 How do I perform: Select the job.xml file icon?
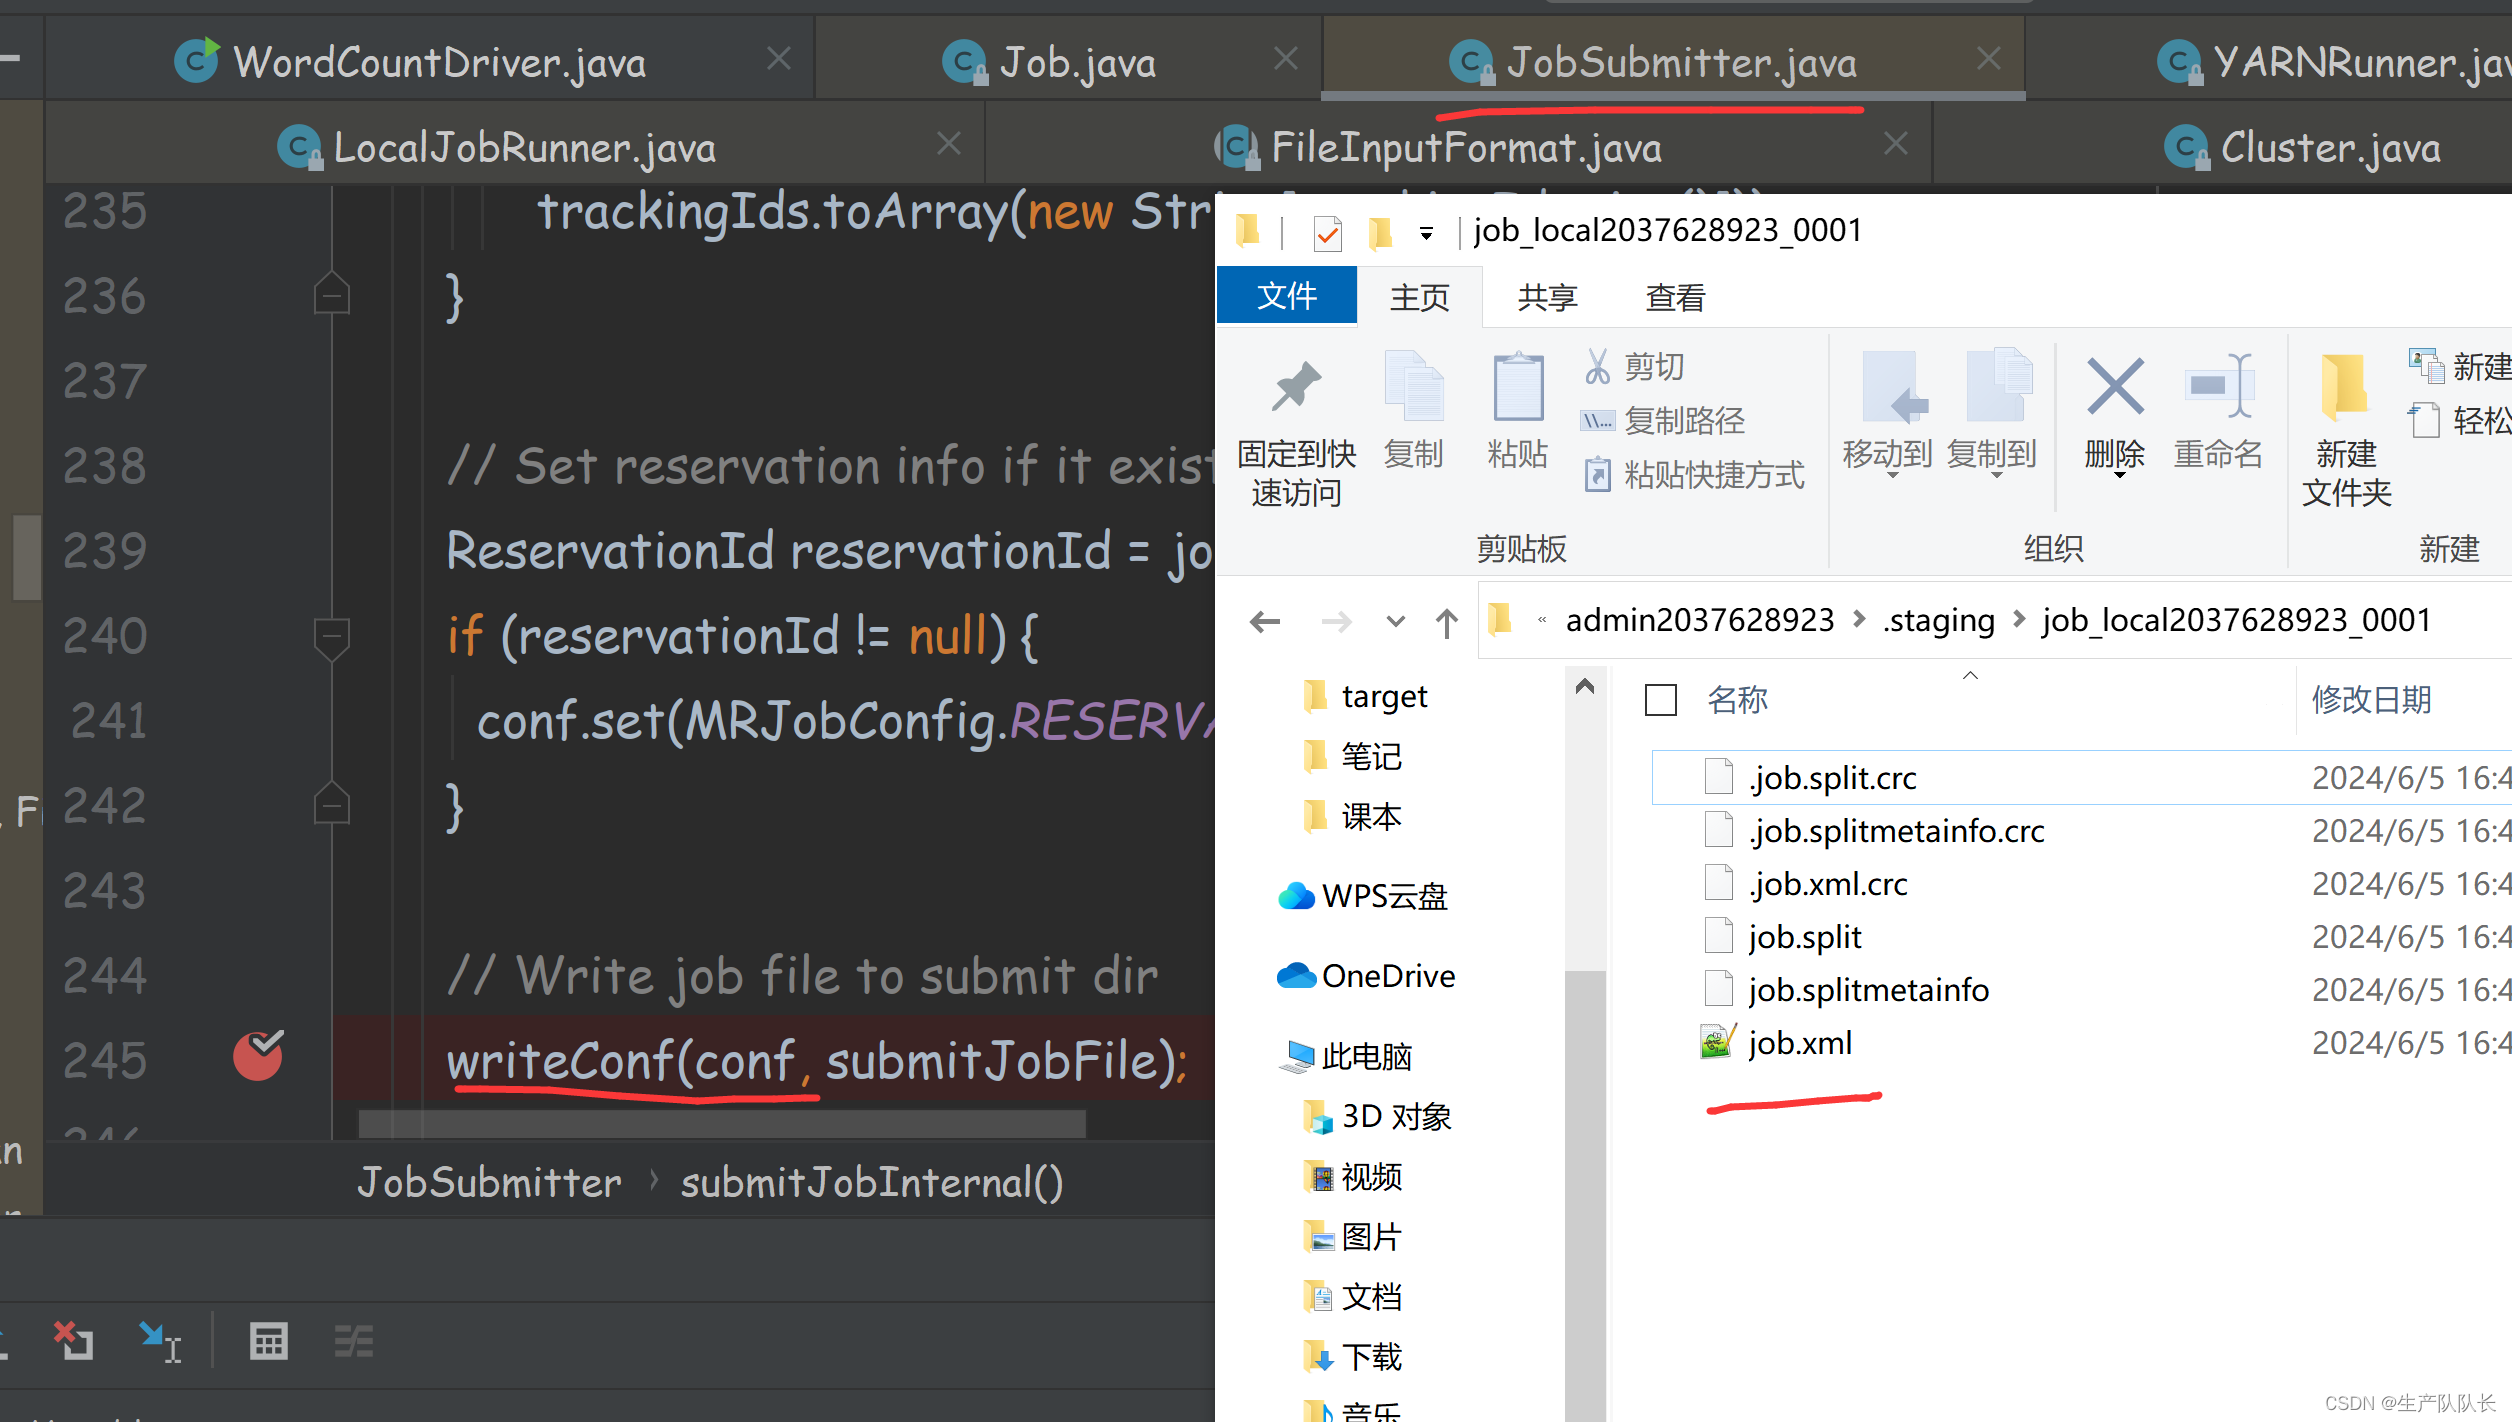pos(1718,1042)
